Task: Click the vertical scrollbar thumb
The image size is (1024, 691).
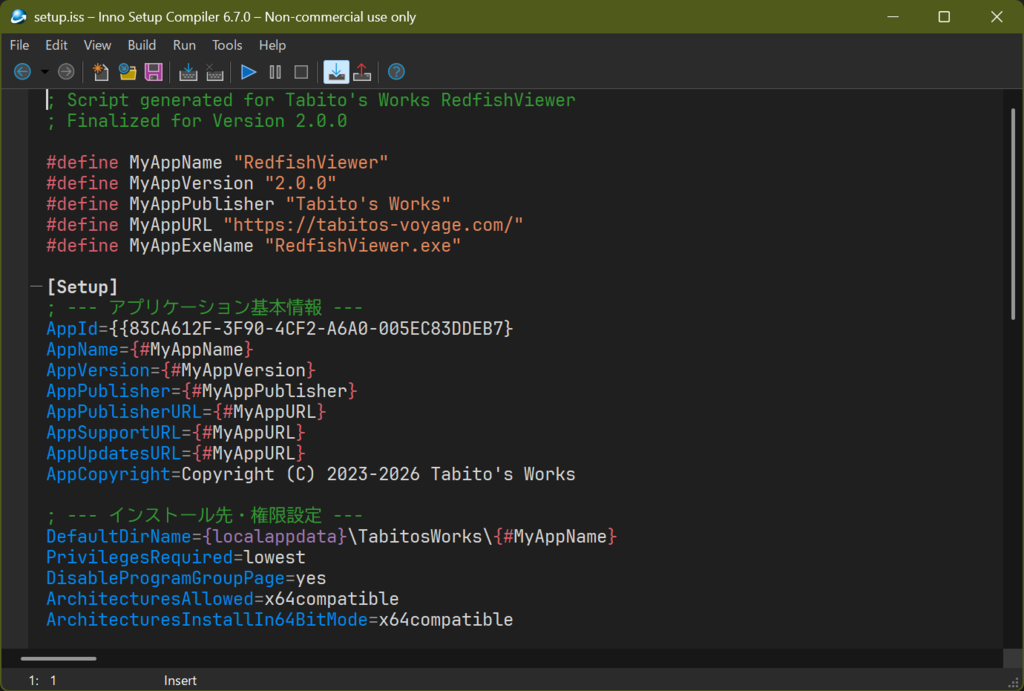Action: (x=1013, y=214)
